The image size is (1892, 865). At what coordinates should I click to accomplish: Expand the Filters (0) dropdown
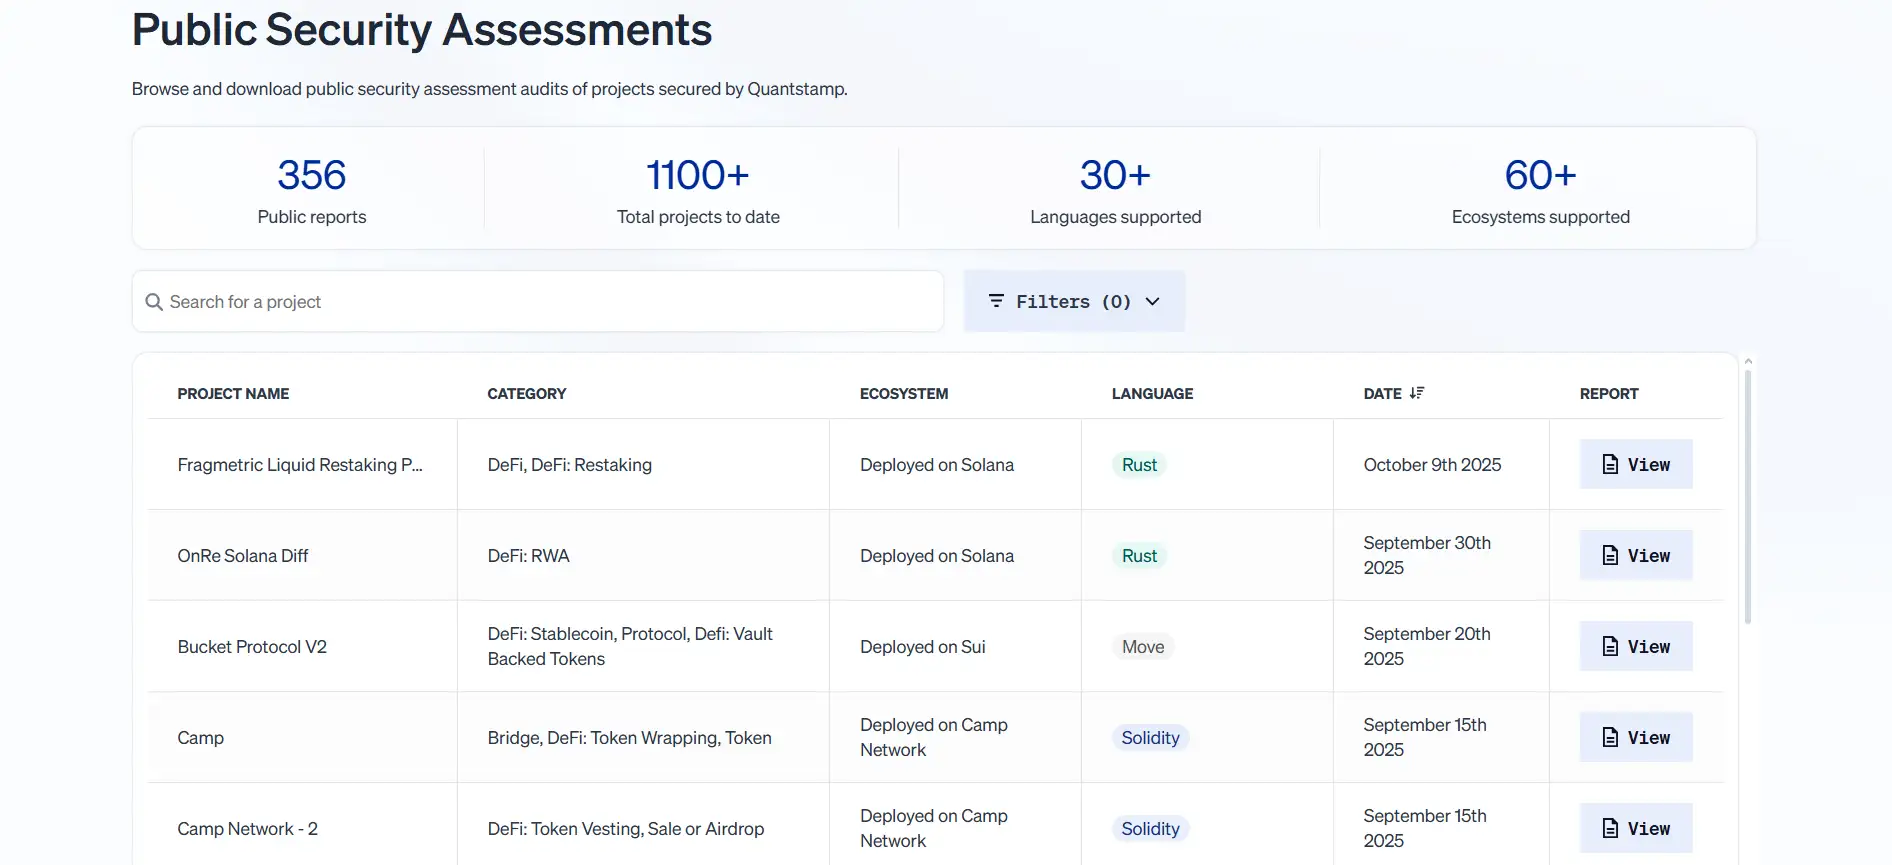[x=1073, y=301]
